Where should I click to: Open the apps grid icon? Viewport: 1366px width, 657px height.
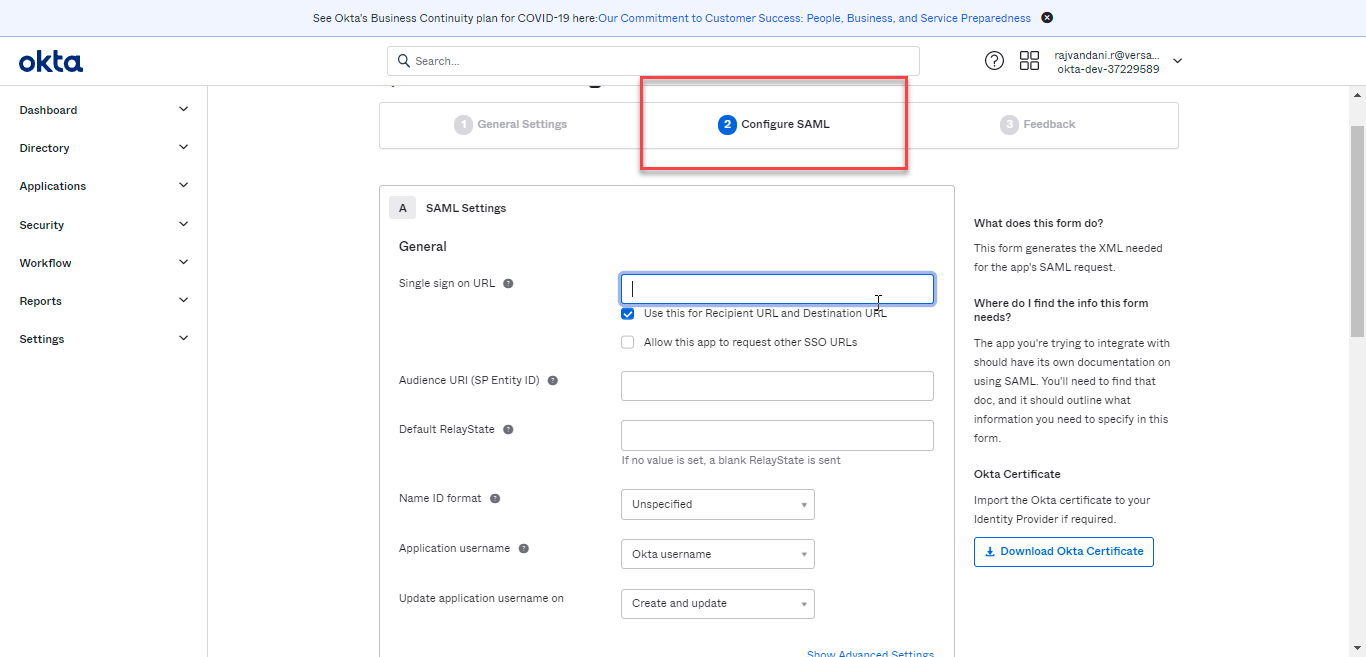click(1029, 61)
